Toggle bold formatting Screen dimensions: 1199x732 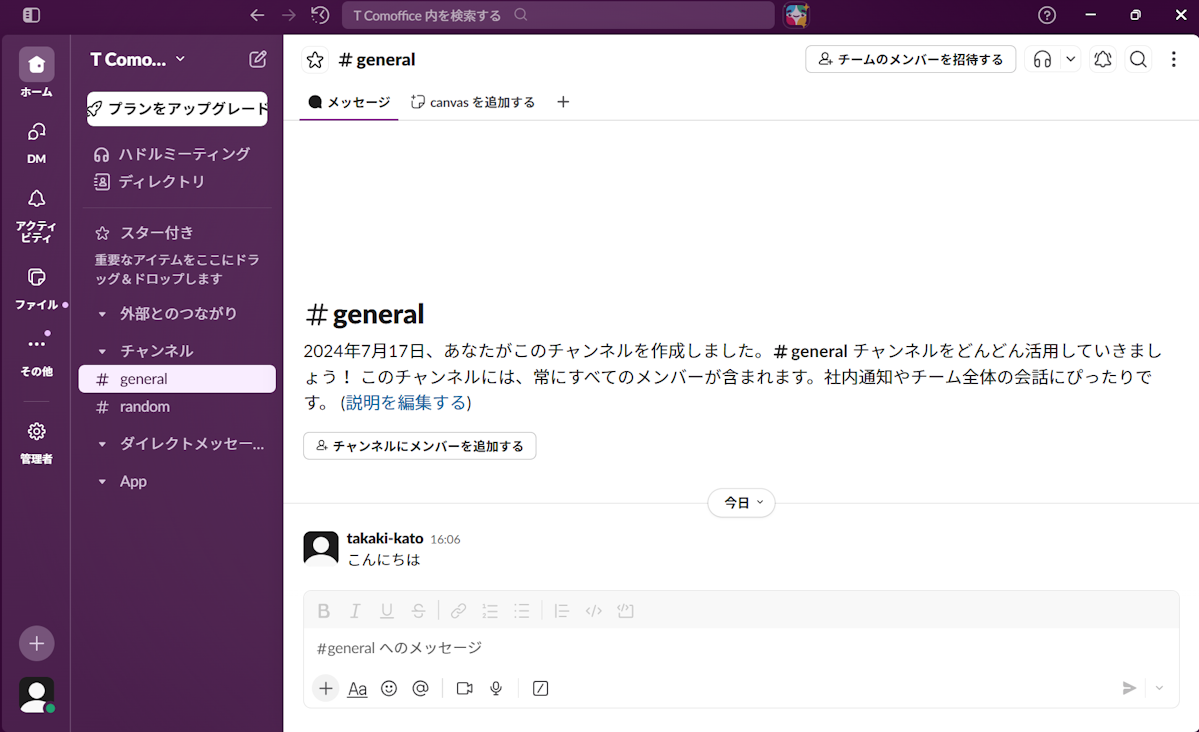click(323, 610)
